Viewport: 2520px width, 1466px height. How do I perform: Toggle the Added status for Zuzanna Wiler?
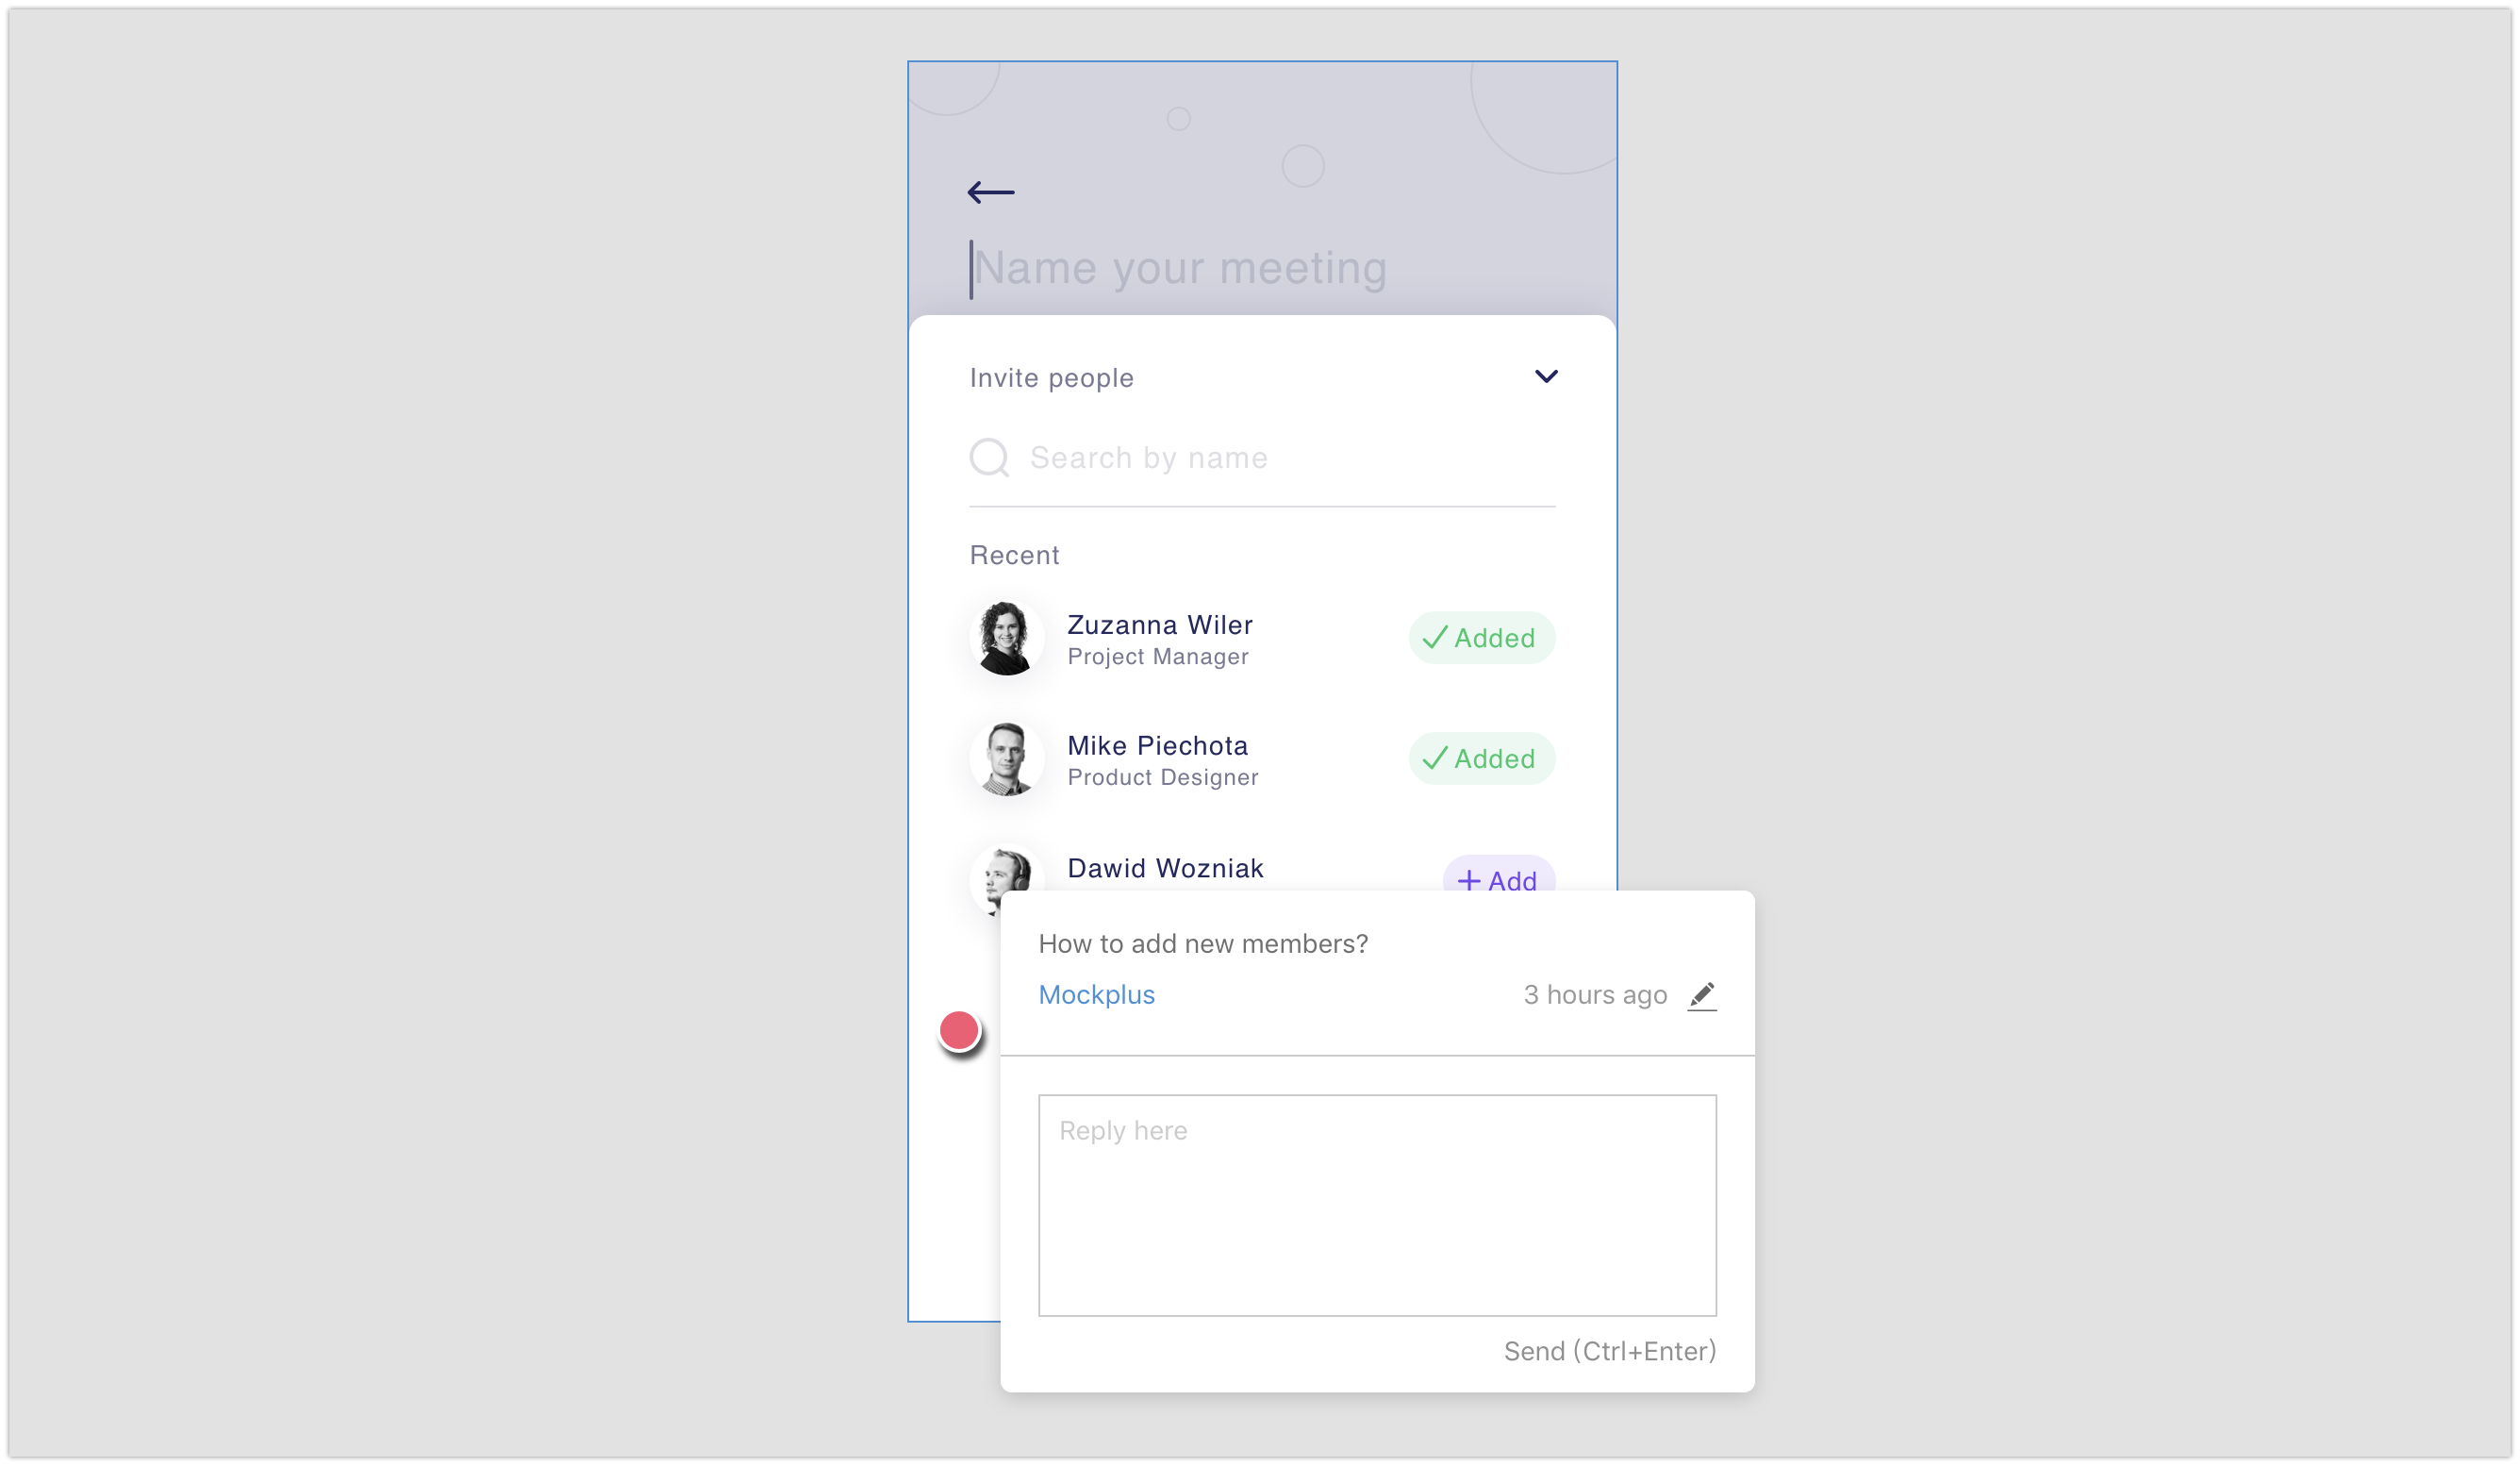tap(1481, 637)
